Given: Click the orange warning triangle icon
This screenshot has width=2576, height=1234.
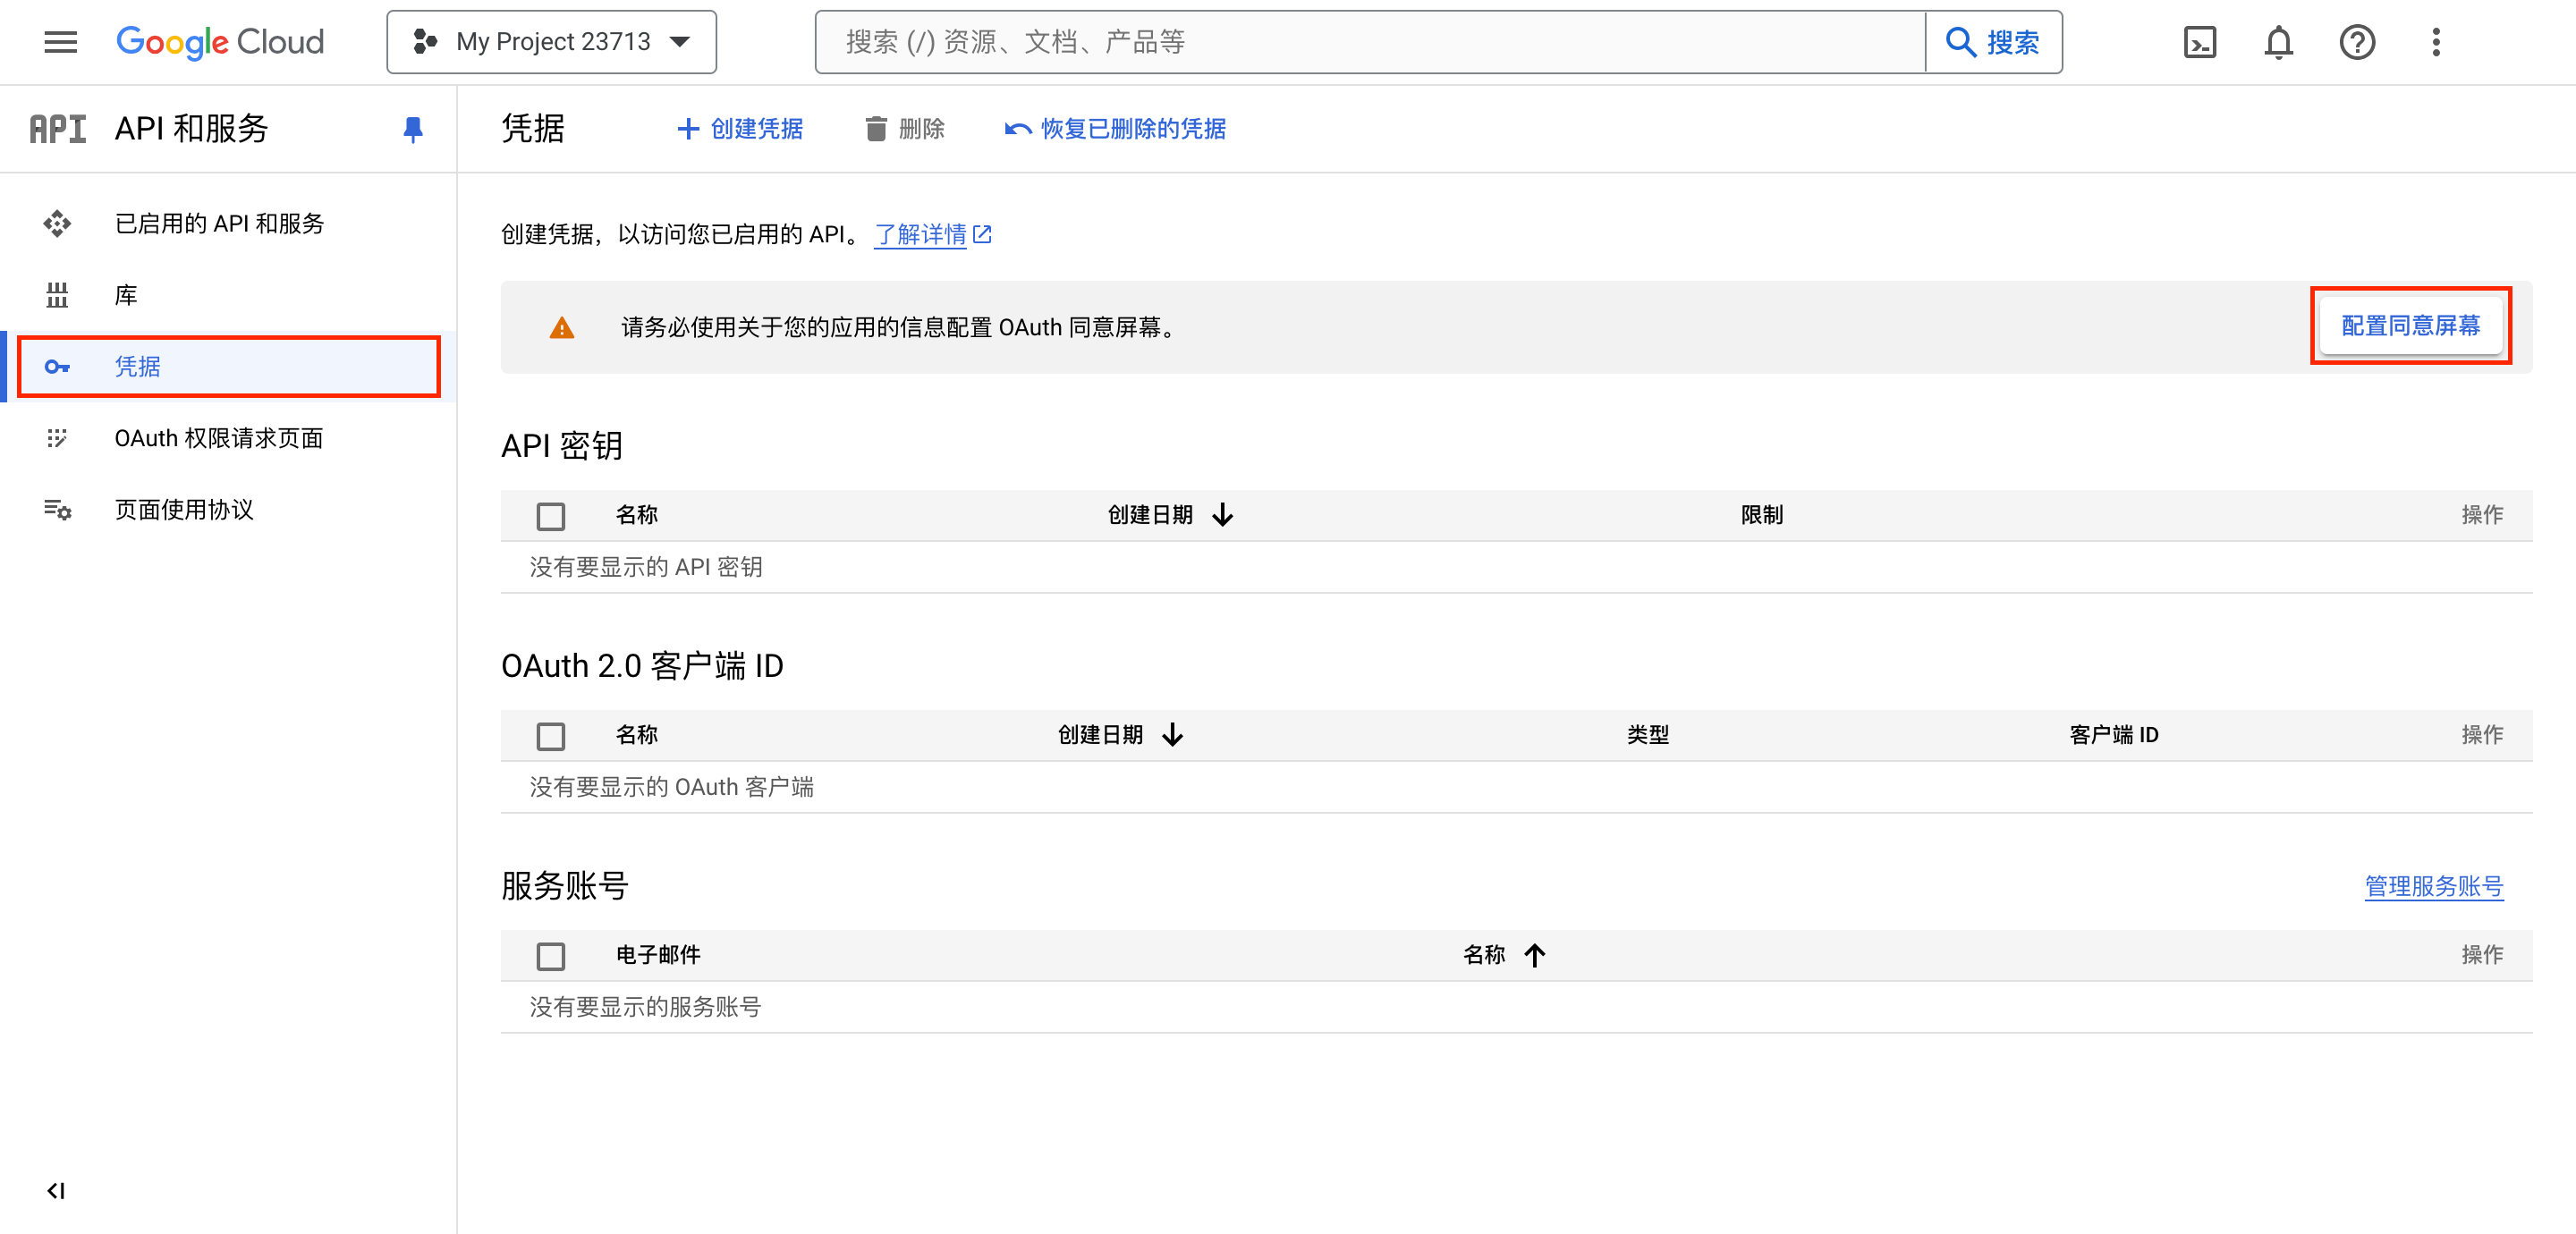Looking at the screenshot, I should coord(562,327).
